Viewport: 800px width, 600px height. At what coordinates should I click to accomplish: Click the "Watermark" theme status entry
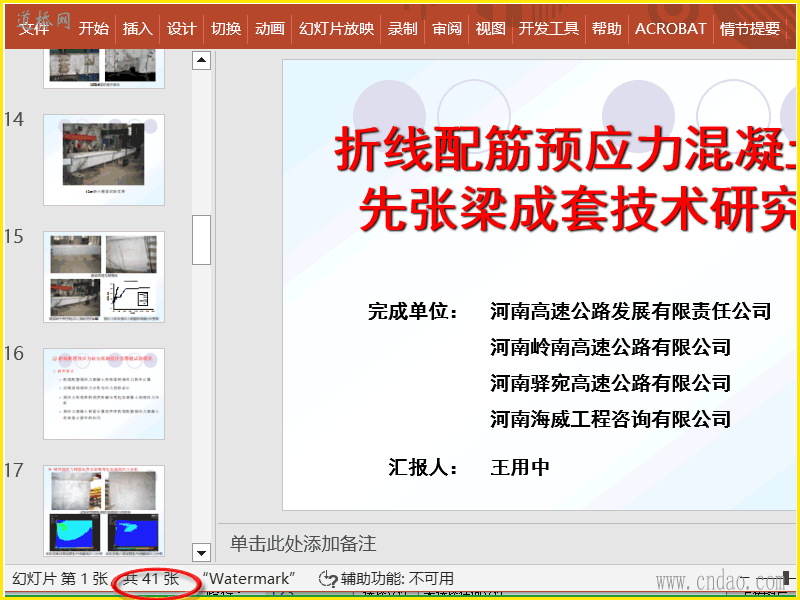pos(249,579)
